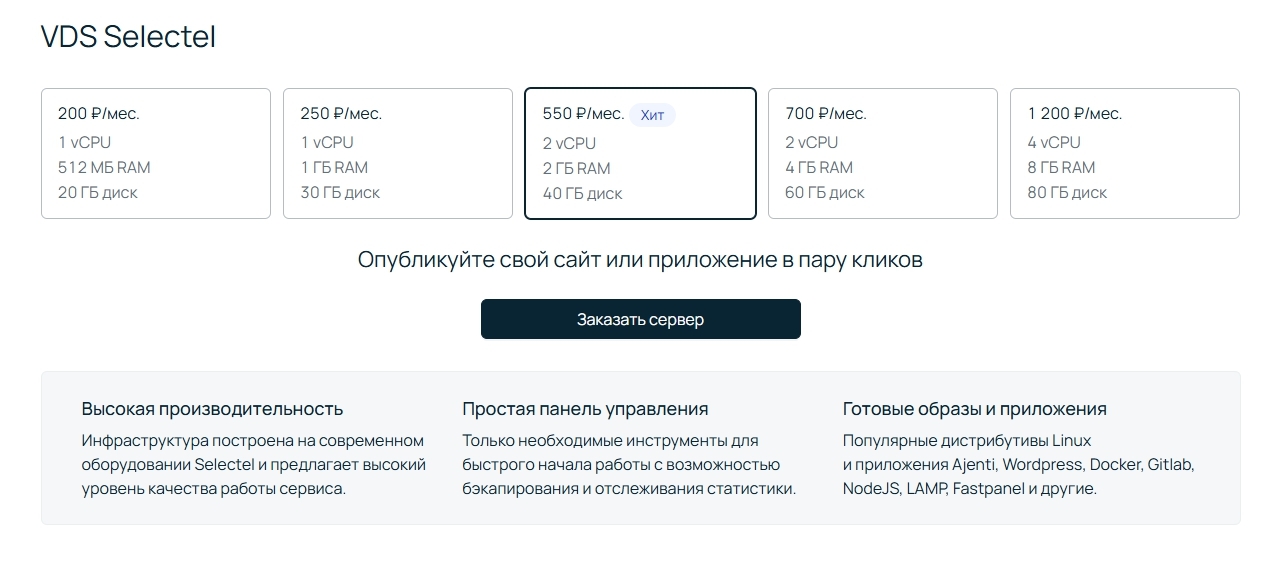Choose the 250 ₽/мес. tariff card

click(398, 153)
